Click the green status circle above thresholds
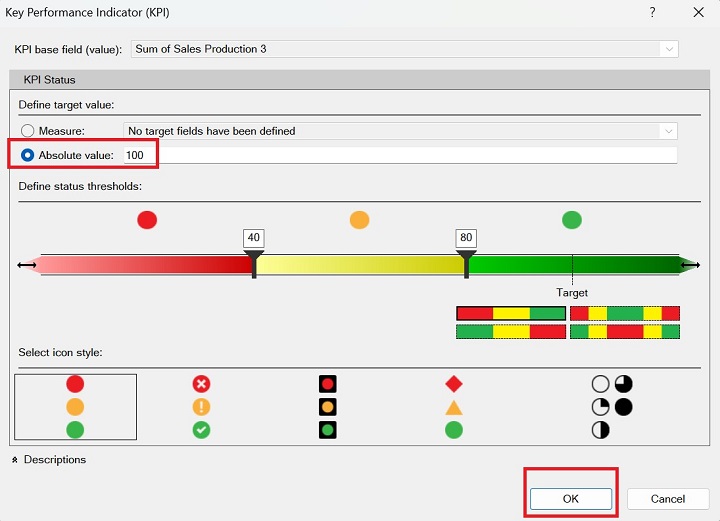This screenshot has width=720, height=521. [572, 220]
